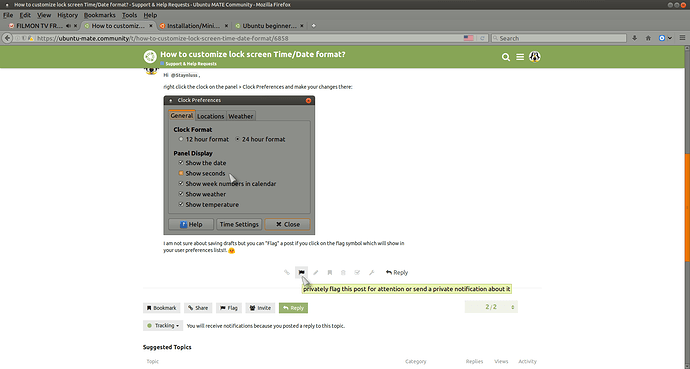
Task: Toggle Show the date checkbox
Action: (x=181, y=163)
